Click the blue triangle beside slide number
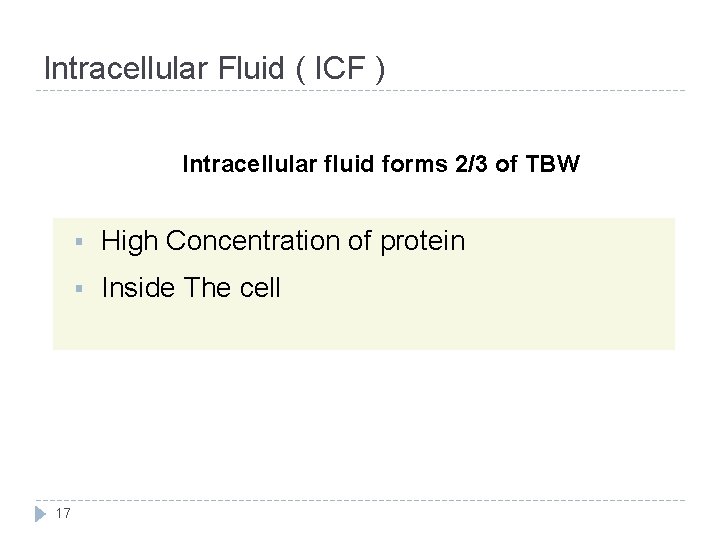The image size is (720, 540). click(40, 514)
